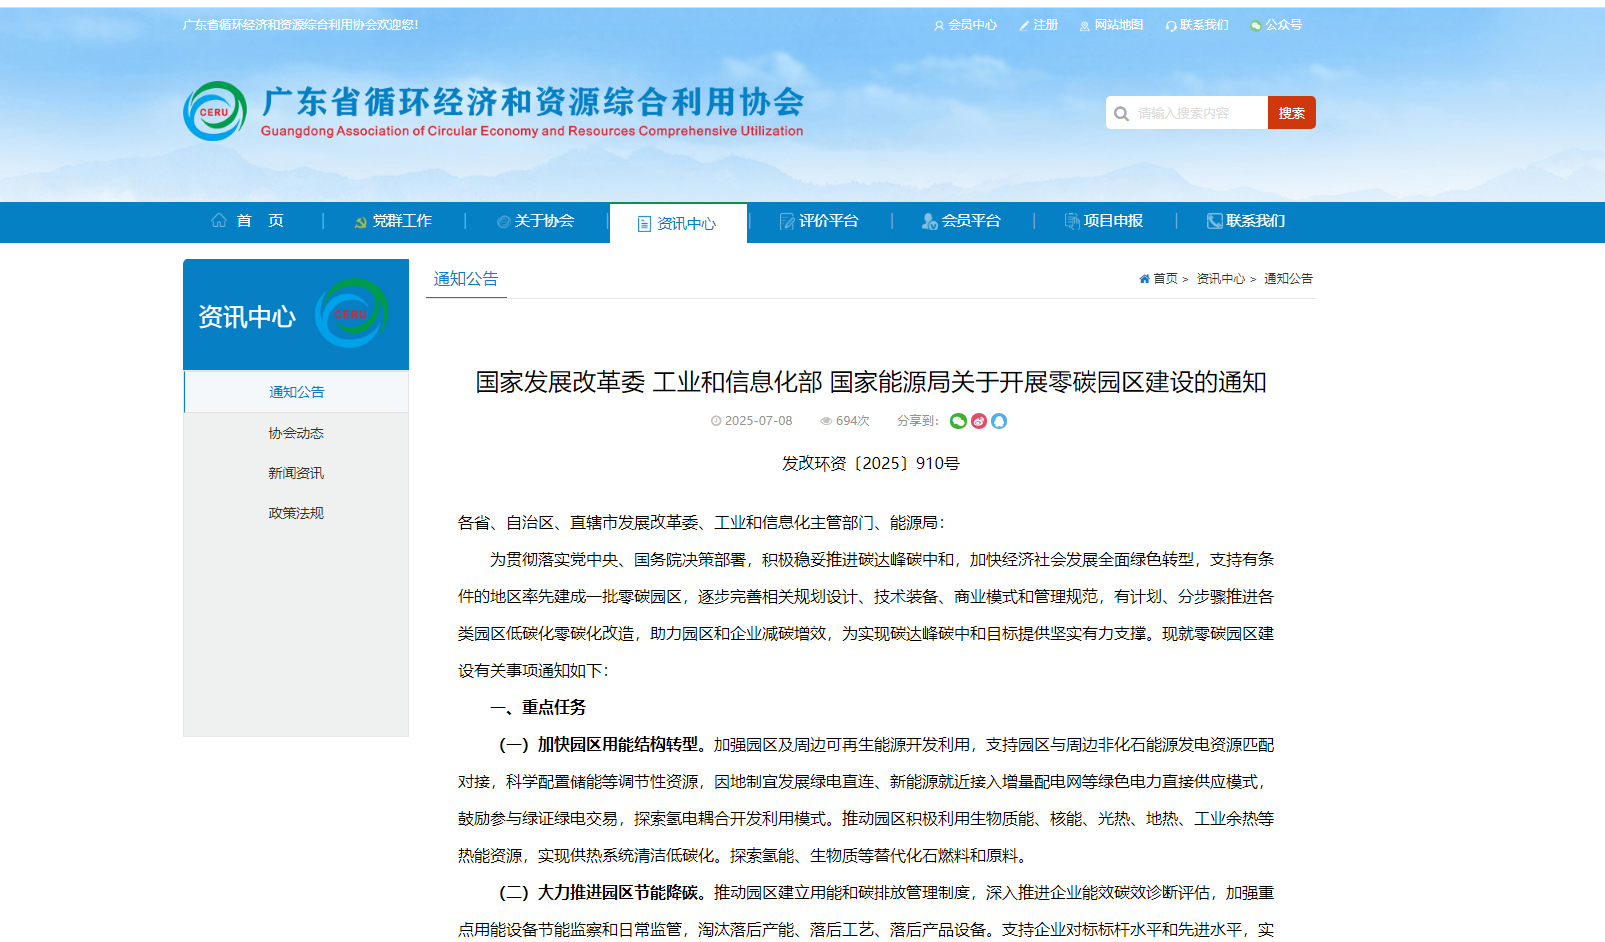The height and width of the screenshot is (942, 1605).
Task: Click the CERU logo in 资讯中心 sidebar banner
Action: pos(352,314)
